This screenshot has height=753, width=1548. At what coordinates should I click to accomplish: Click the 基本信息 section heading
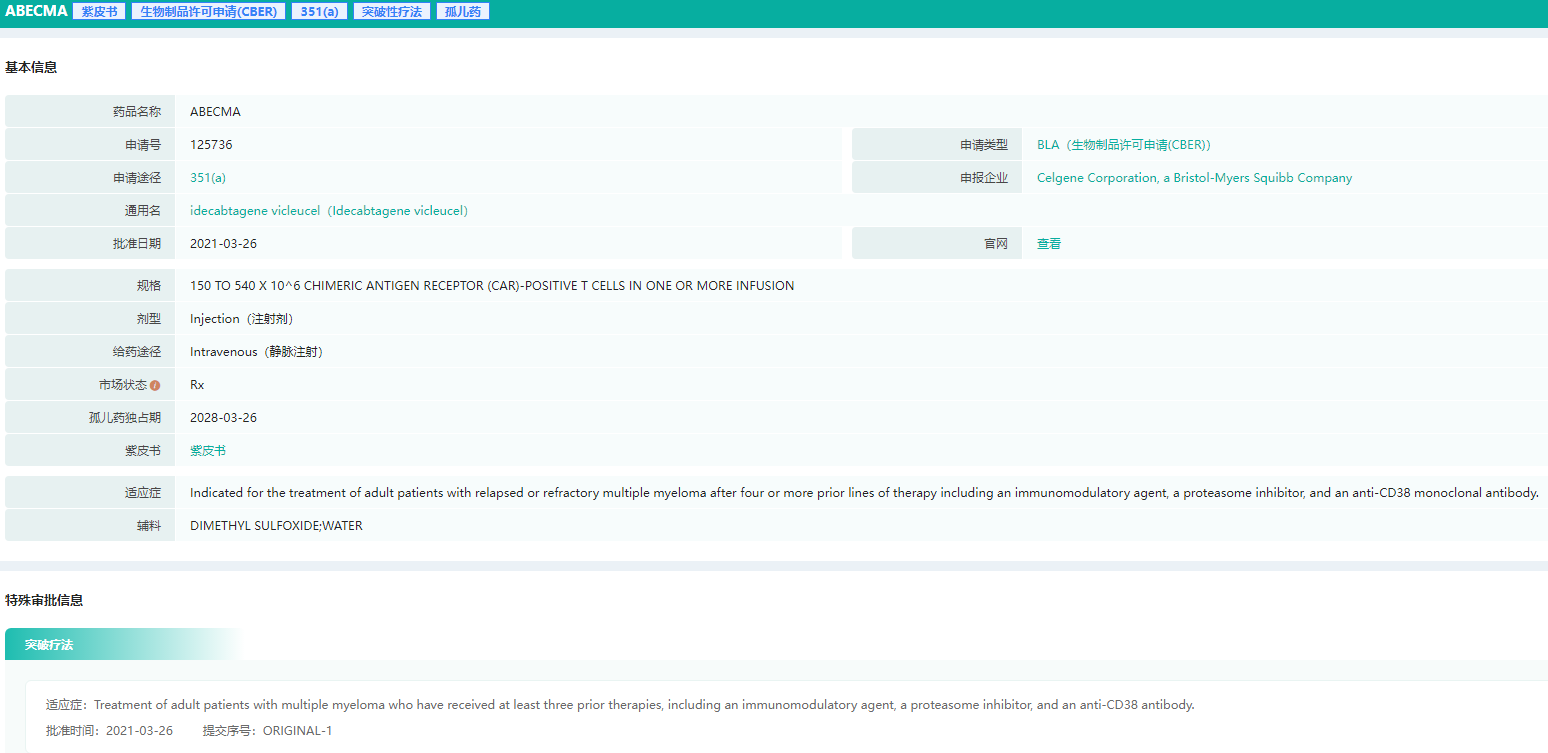(31, 68)
